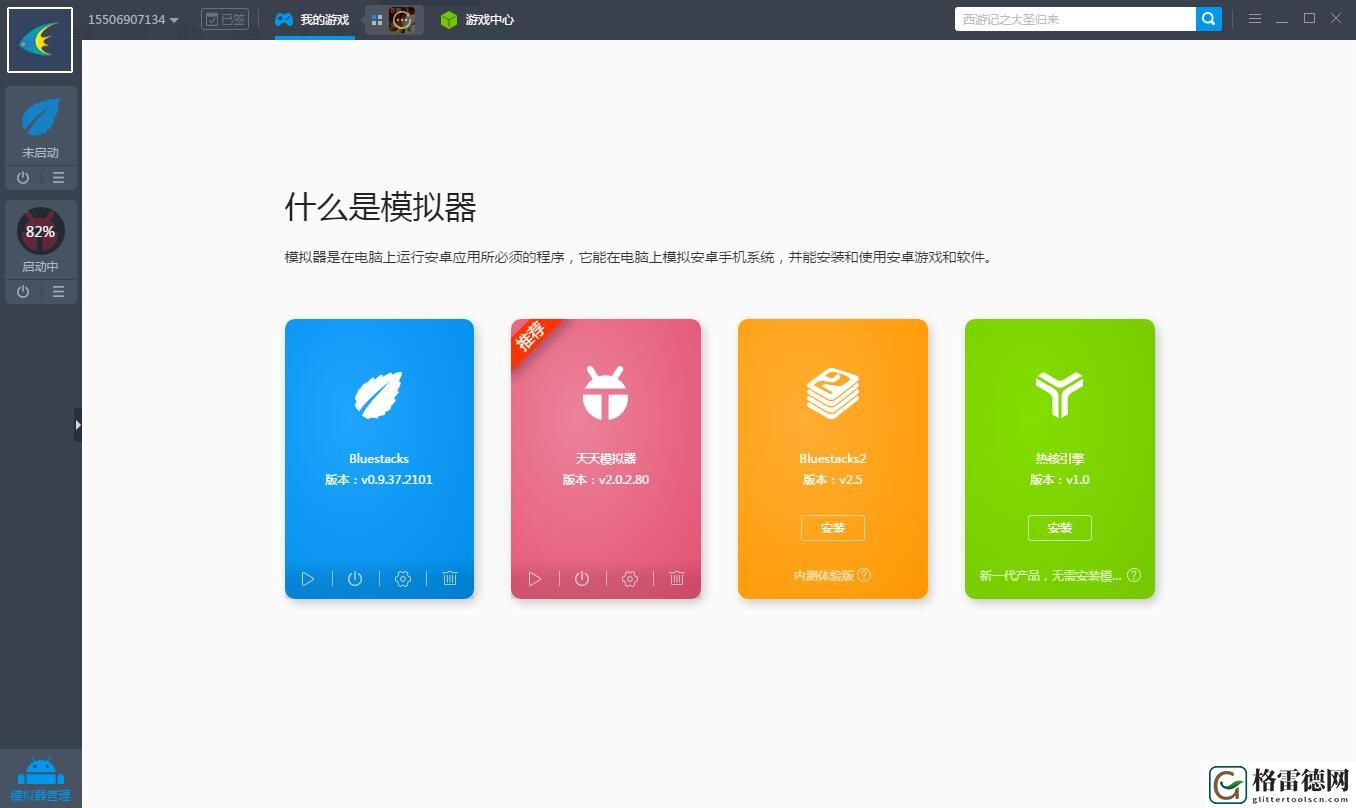Open menu of the 未启动 sidebar emulator
This screenshot has width=1356, height=808.
click(x=59, y=178)
